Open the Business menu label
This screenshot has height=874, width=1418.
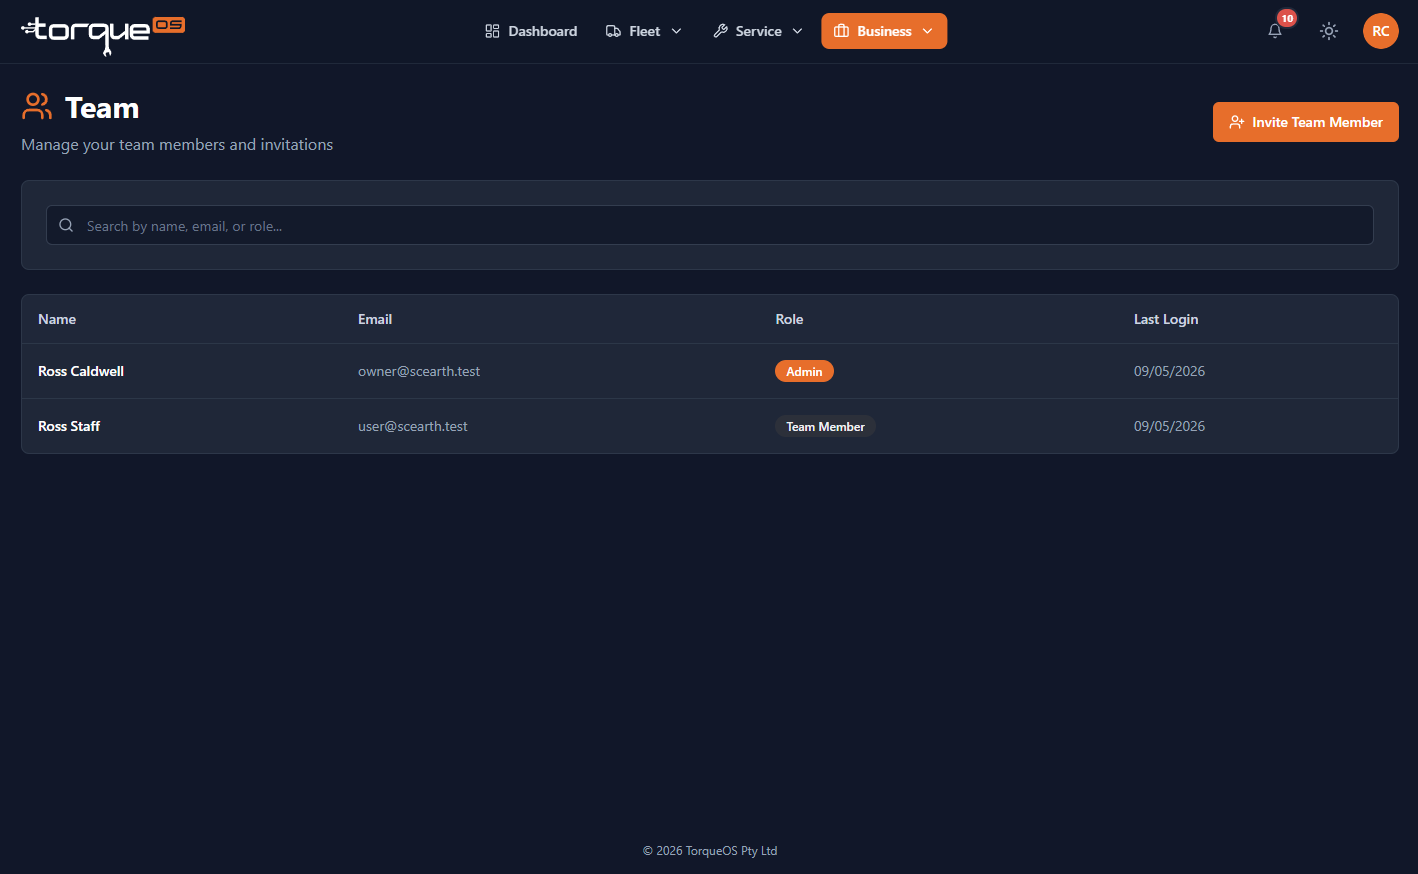884,31
